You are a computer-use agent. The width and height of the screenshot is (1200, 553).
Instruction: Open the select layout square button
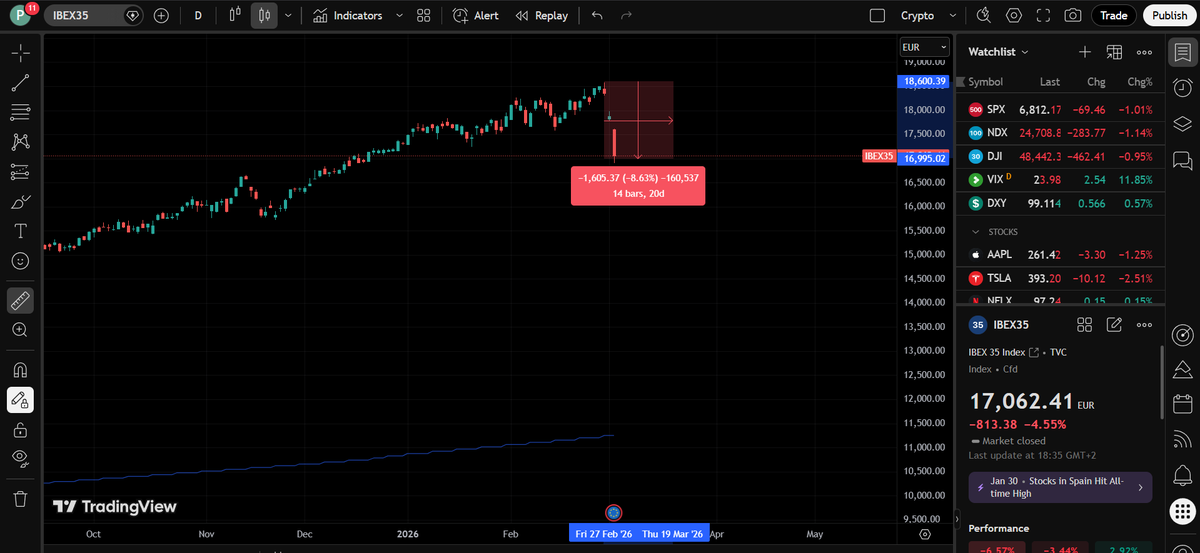[x=877, y=15]
